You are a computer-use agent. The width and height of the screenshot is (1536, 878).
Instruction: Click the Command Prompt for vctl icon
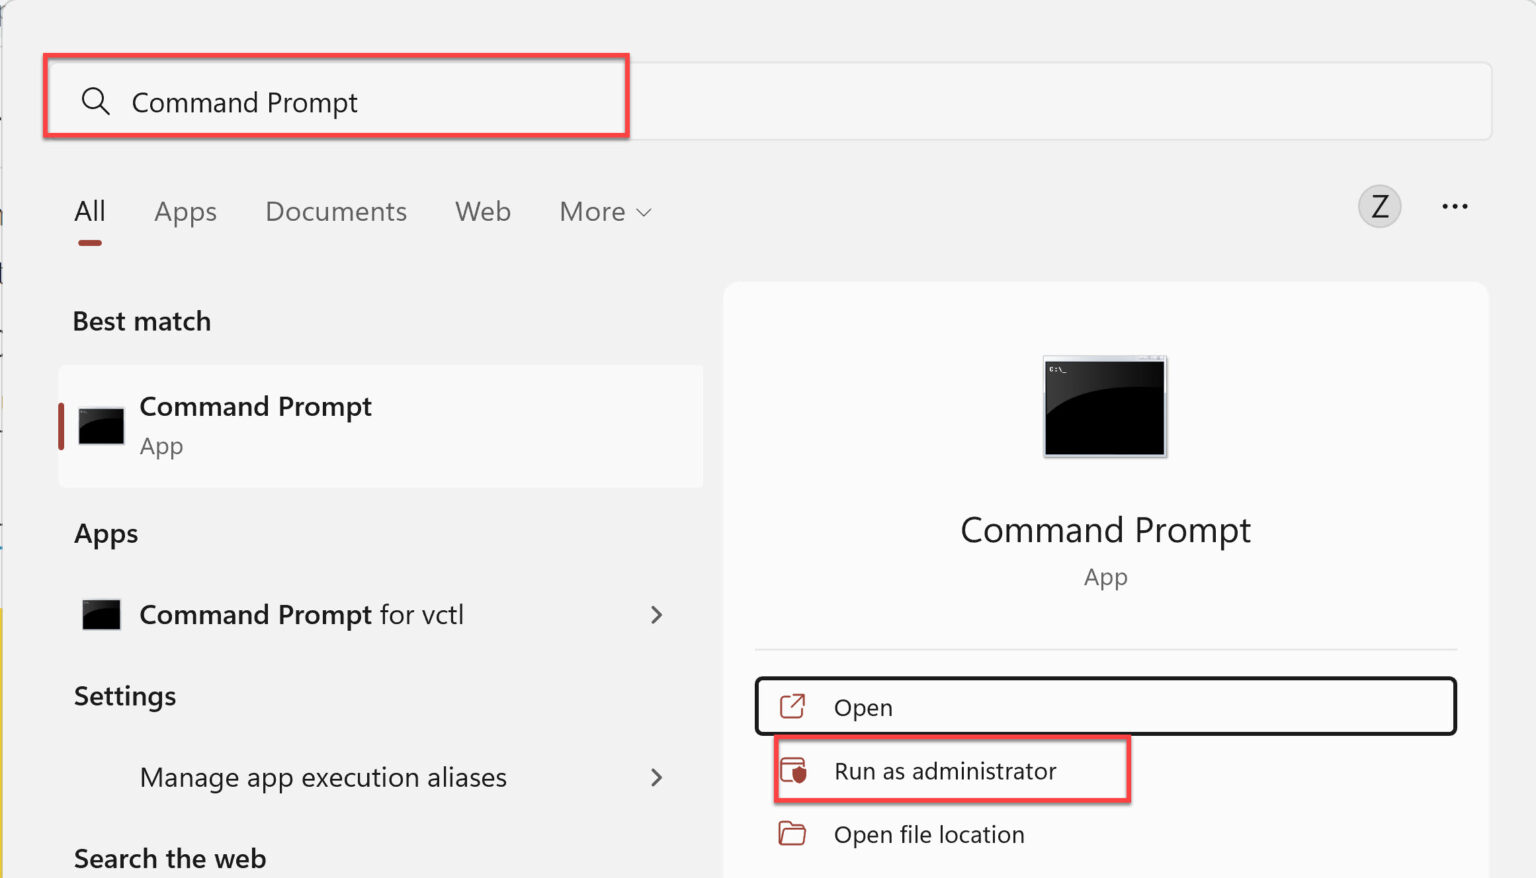point(101,614)
